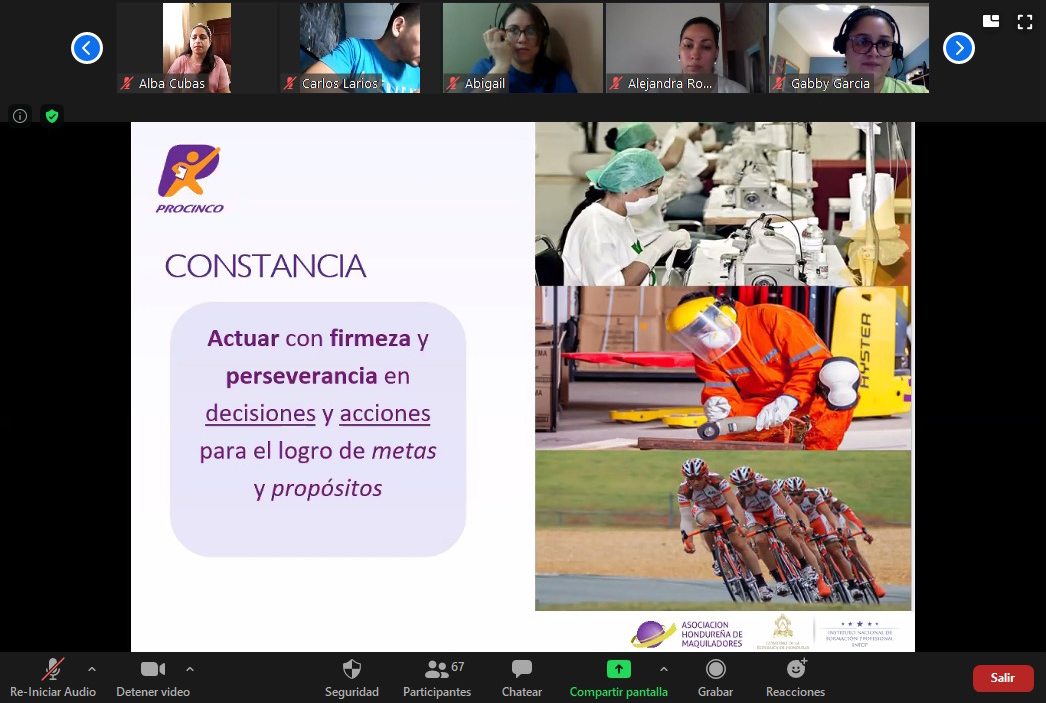Click the cyclists photo on slide
The width and height of the screenshot is (1046, 703).
point(722,530)
